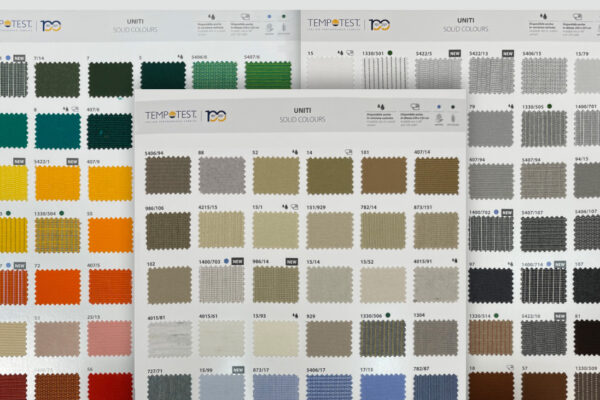Screen dimensions: 600x400
Task: Click the blue legend dot in center card header
Action: click(x=439, y=107)
